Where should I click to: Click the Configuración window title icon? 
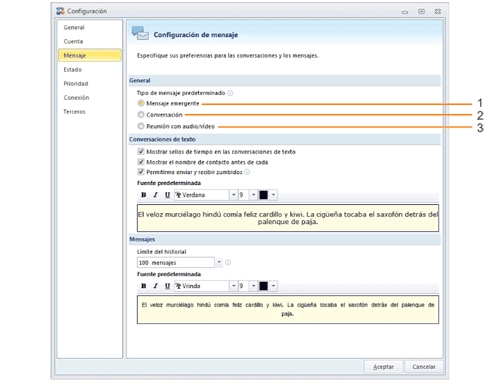(60, 11)
